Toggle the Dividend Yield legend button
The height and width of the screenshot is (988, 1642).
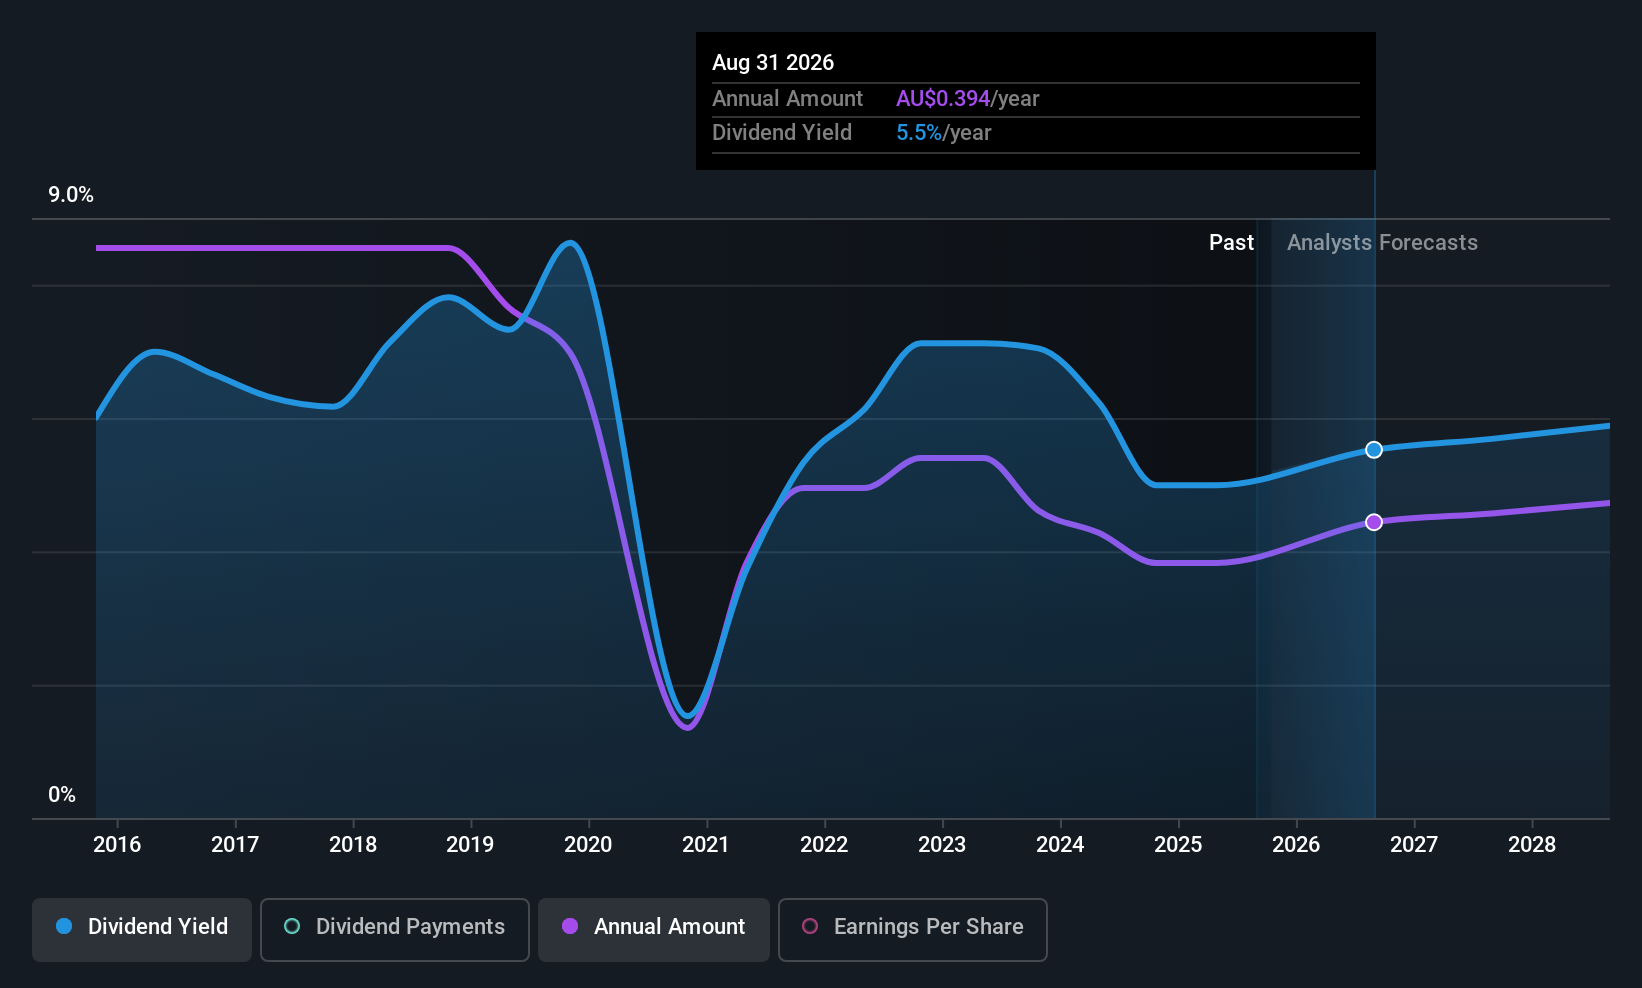[142, 930]
